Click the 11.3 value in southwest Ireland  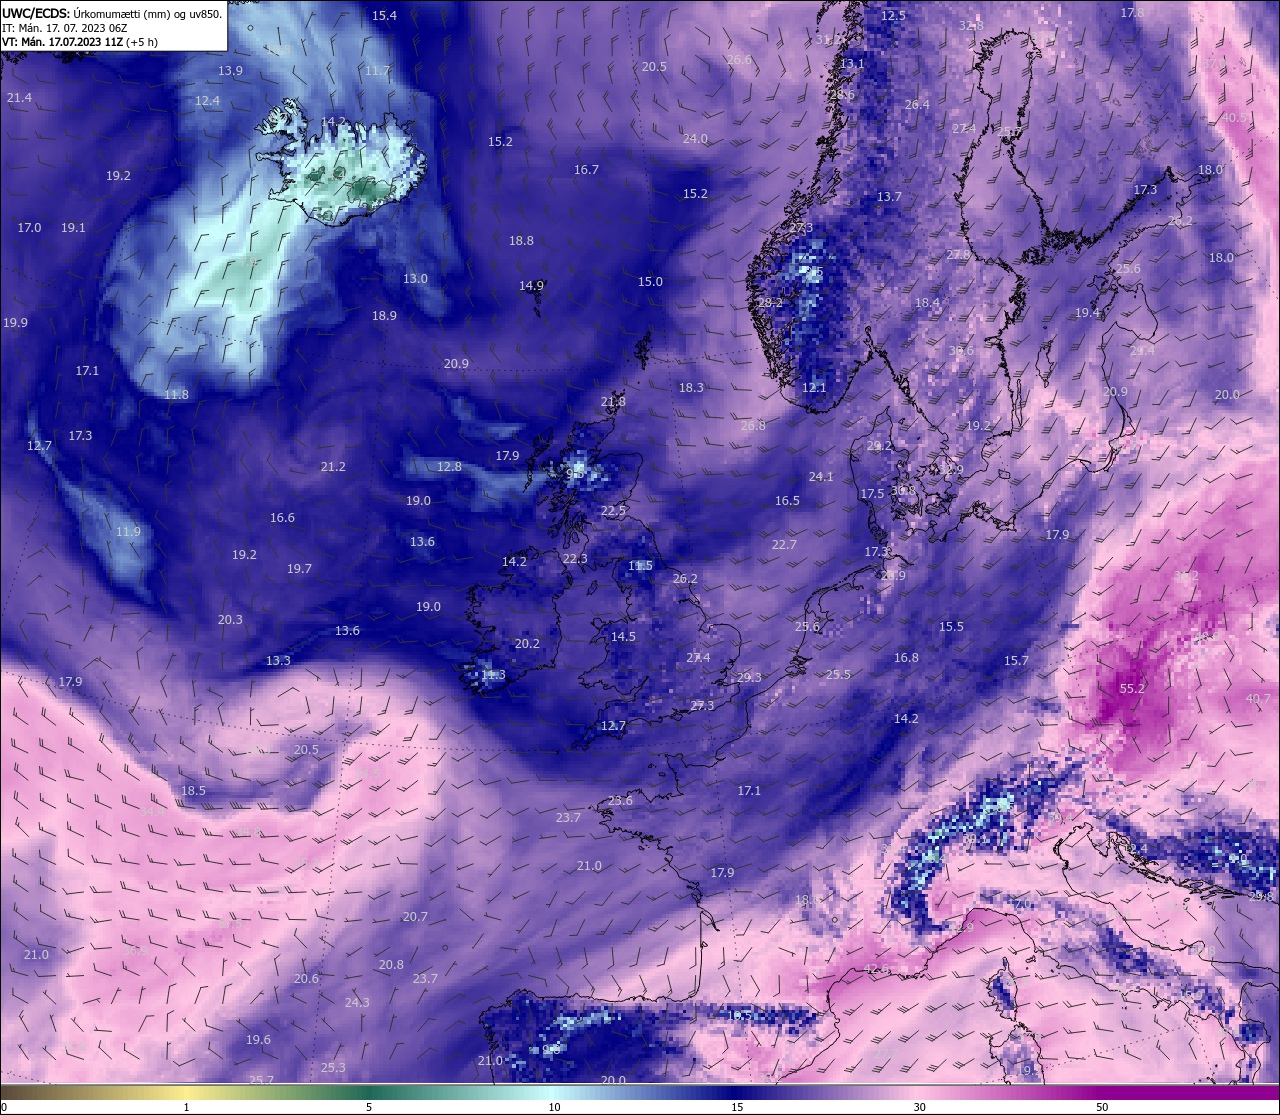coord(493,676)
